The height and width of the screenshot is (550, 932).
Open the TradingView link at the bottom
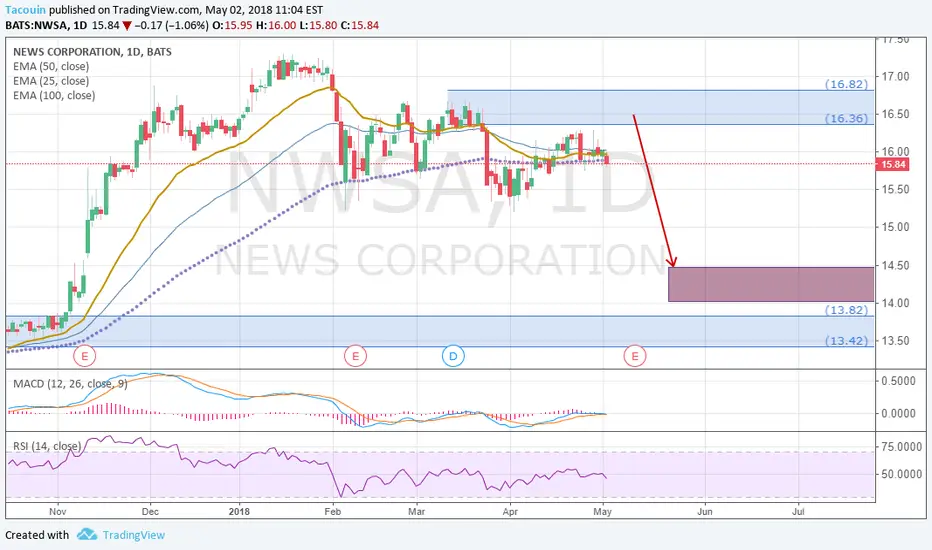click(x=134, y=535)
